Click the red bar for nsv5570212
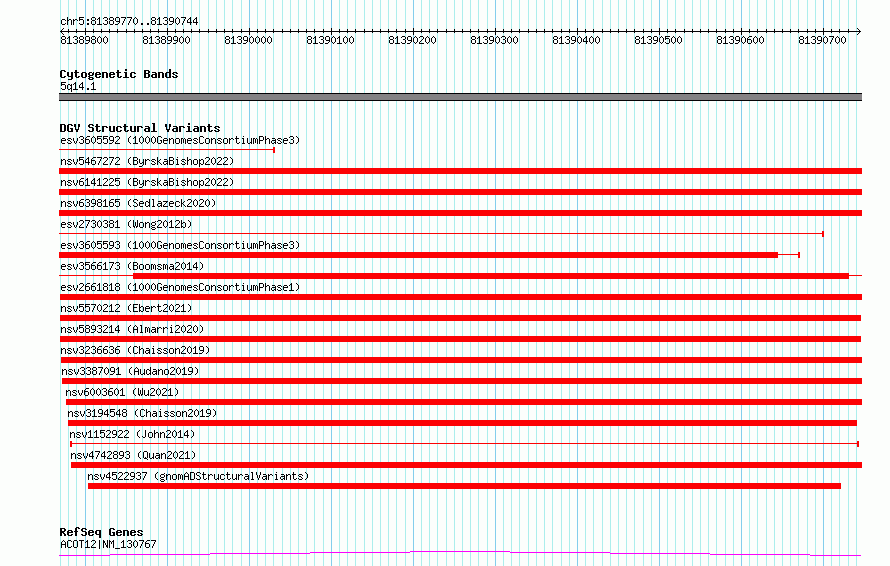The width and height of the screenshot is (890, 566). coord(460,318)
